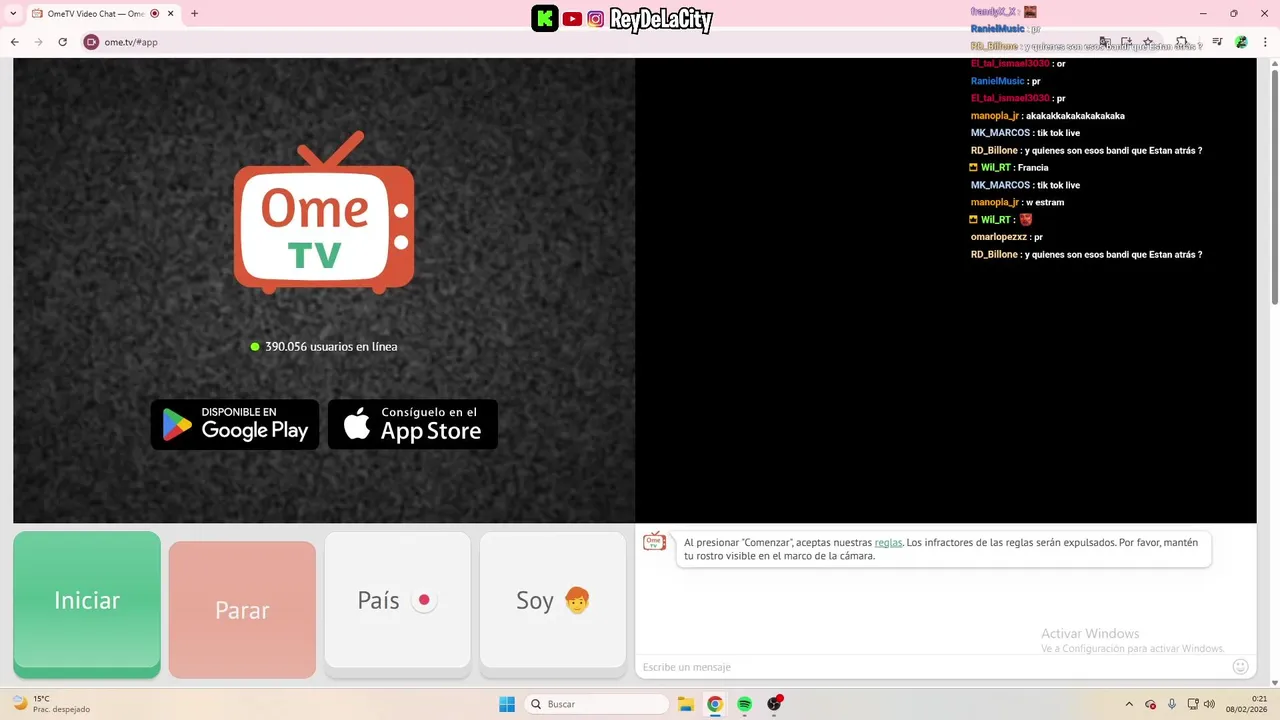The width and height of the screenshot is (1280, 720).
Task: Click the taskbar Buscar search box
Action: pos(597,704)
